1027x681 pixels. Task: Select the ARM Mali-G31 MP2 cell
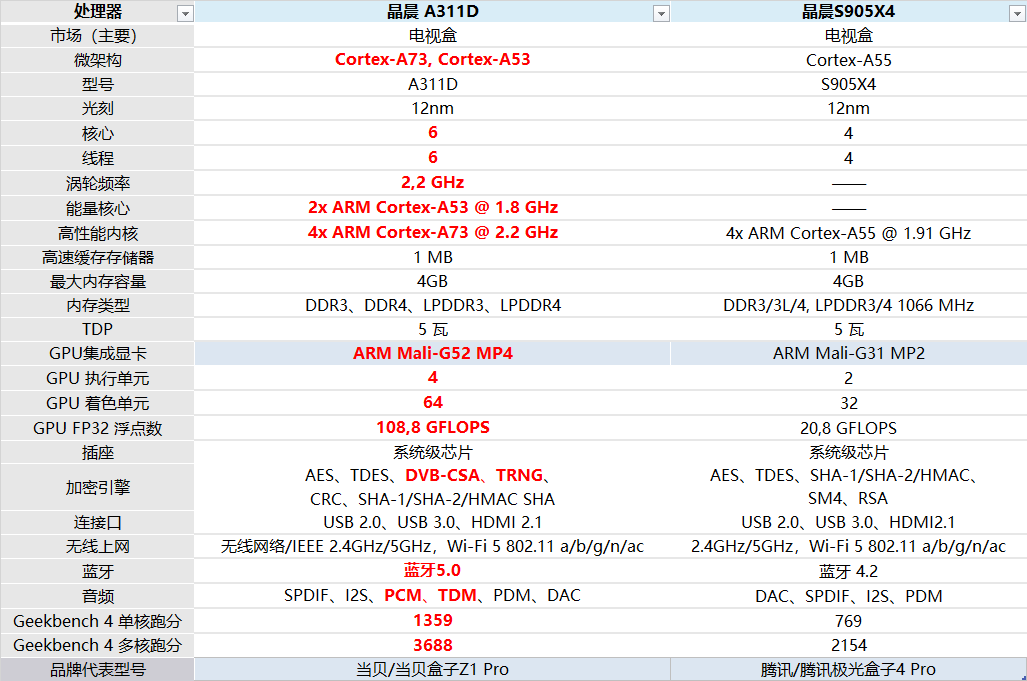(848, 354)
